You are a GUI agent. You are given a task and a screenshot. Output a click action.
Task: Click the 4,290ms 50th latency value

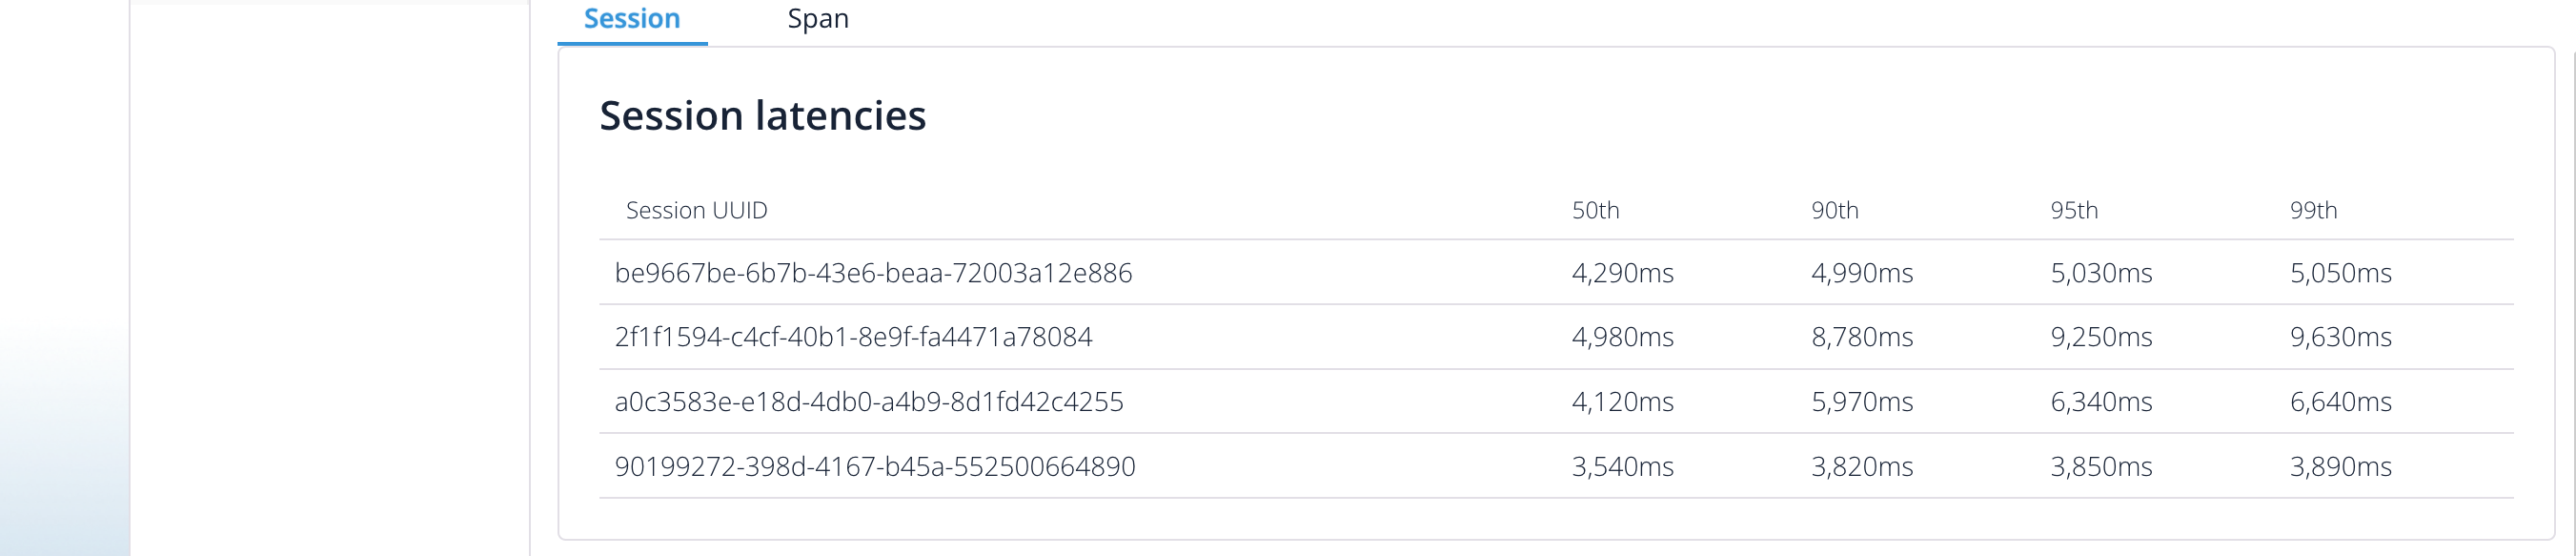pos(1622,273)
